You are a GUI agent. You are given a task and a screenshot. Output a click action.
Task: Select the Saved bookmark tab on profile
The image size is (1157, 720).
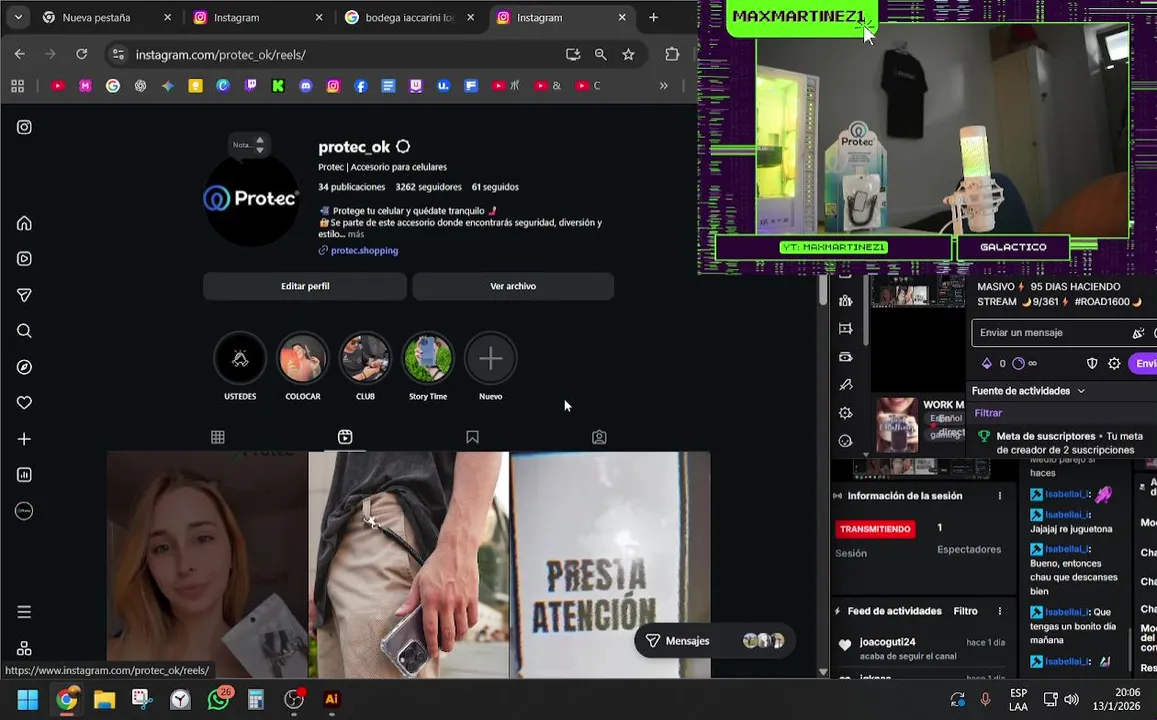(x=472, y=437)
